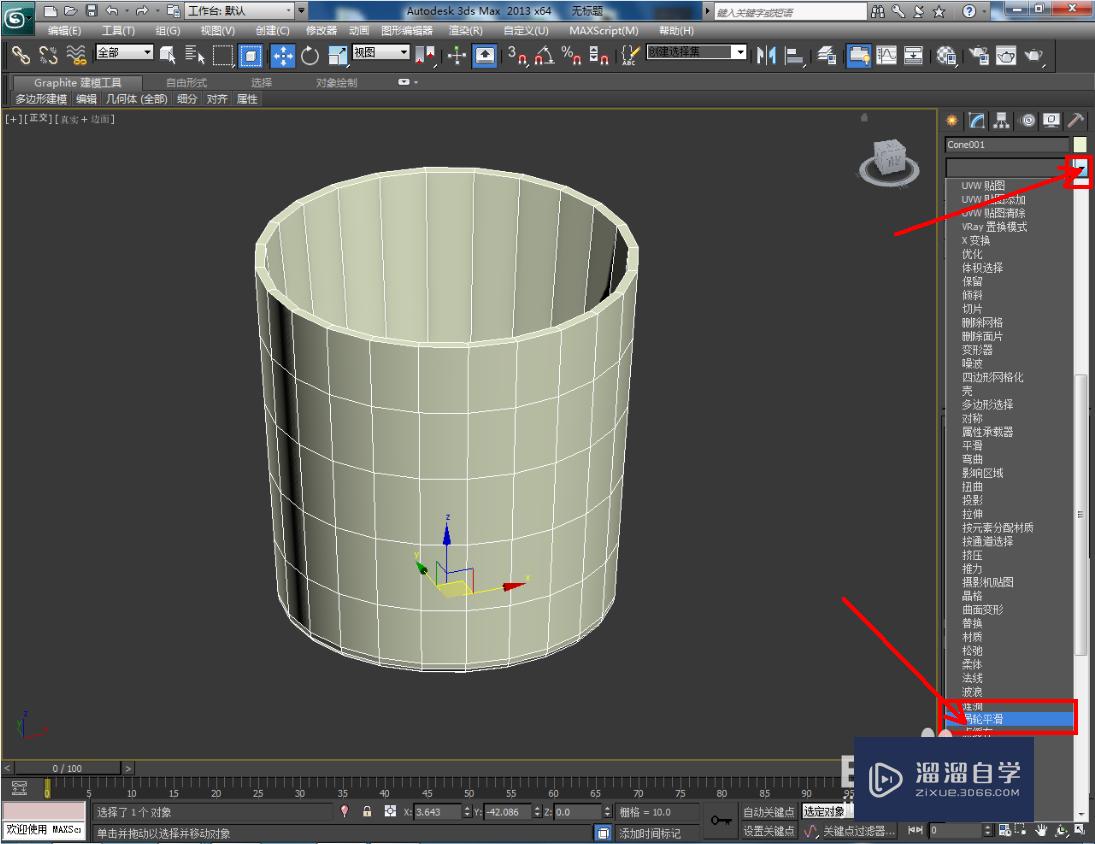
Task: Open Select by Name list icon
Action: tap(195, 55)
